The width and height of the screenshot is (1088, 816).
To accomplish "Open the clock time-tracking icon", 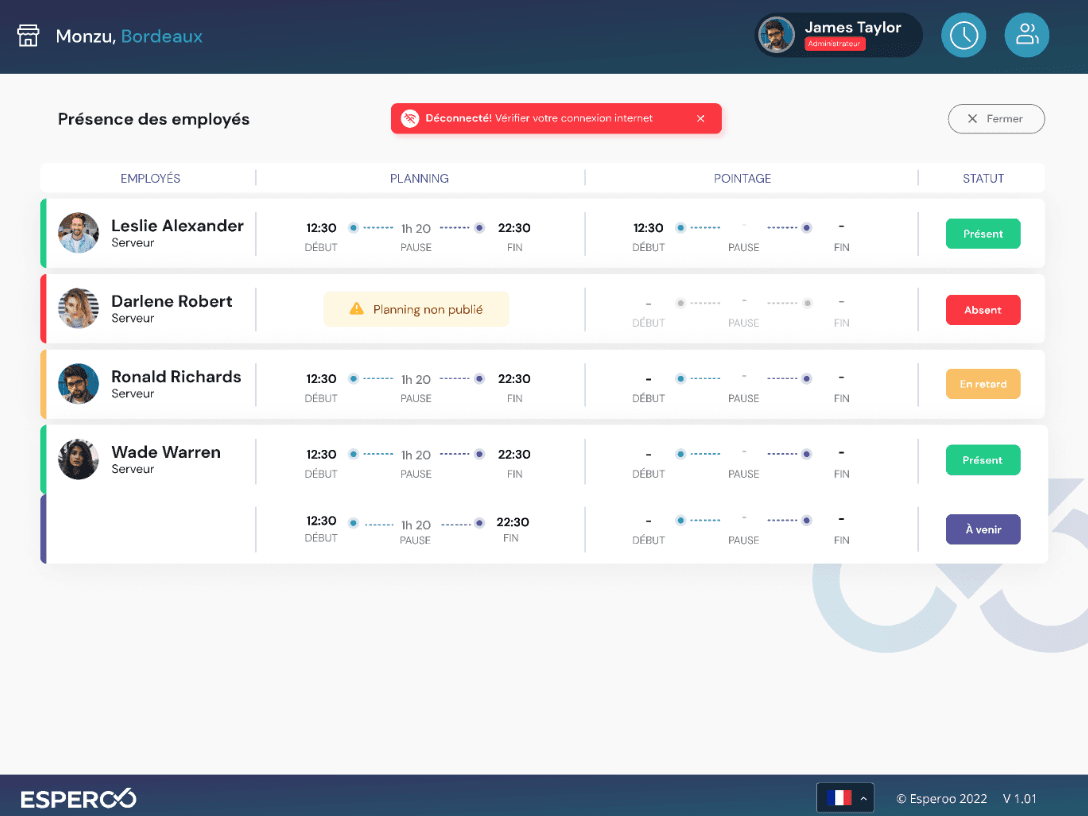I will 963,35.
